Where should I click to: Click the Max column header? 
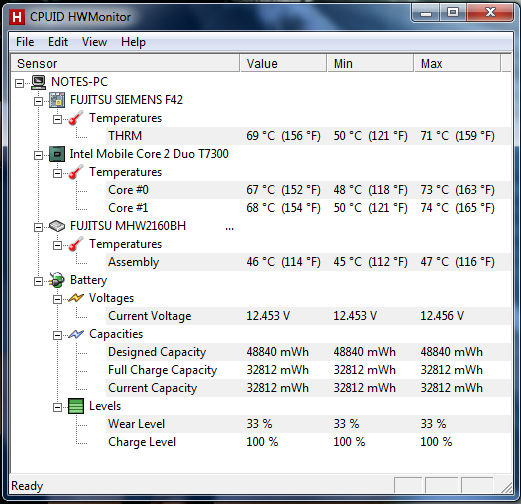tap(457, 63)
